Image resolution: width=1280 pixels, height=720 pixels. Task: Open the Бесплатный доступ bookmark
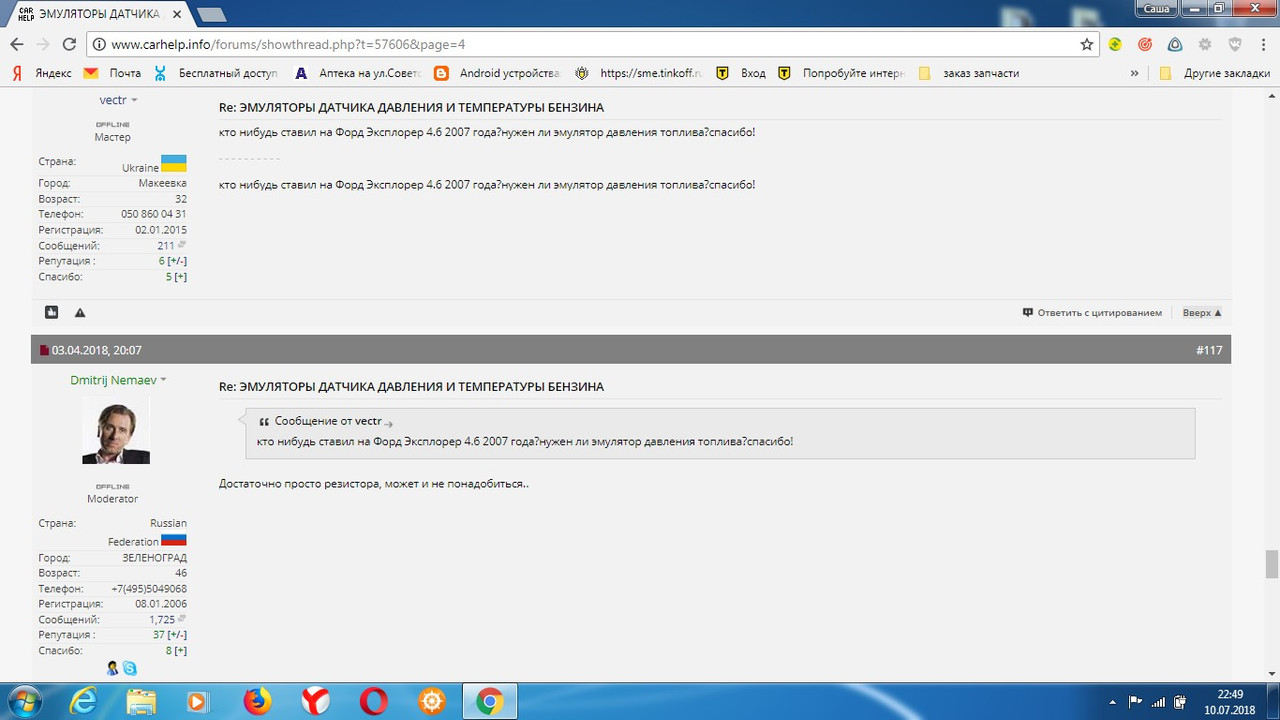point(215,73)
